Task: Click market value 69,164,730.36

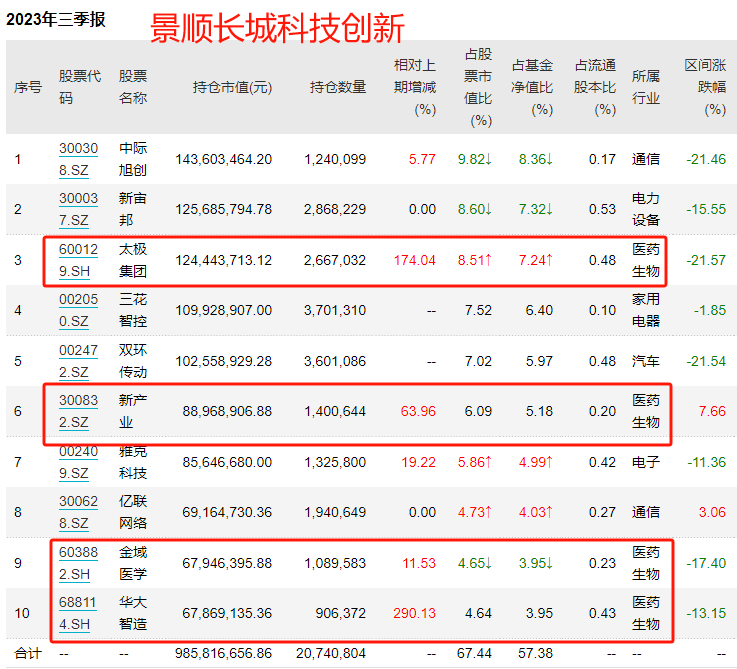Action: point(227,512)
